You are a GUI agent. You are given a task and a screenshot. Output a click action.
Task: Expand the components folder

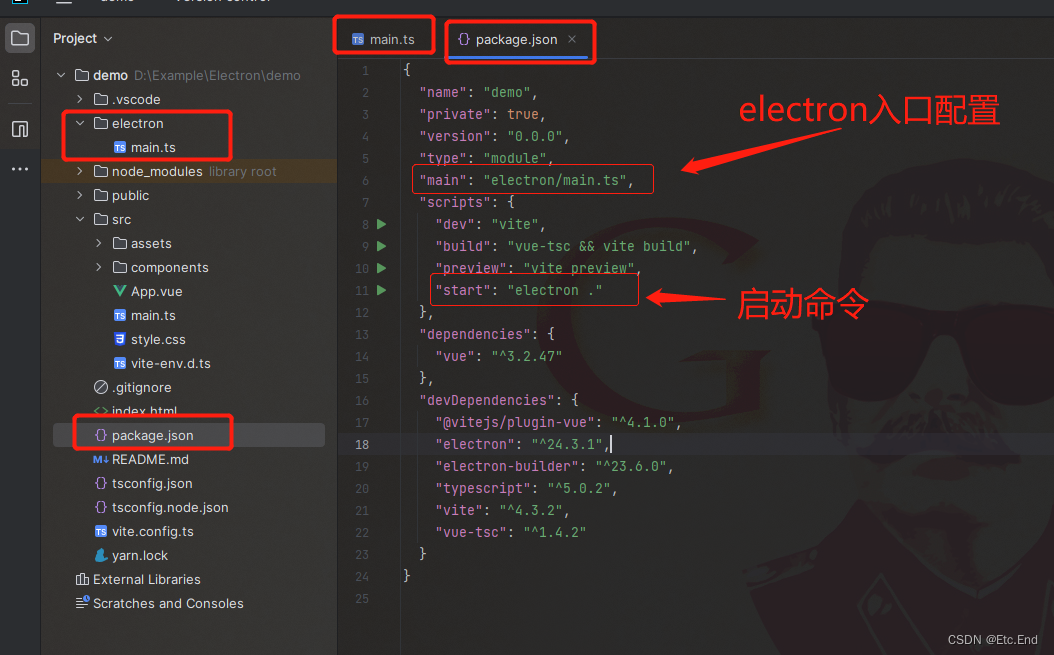click(x=99, y=267)
